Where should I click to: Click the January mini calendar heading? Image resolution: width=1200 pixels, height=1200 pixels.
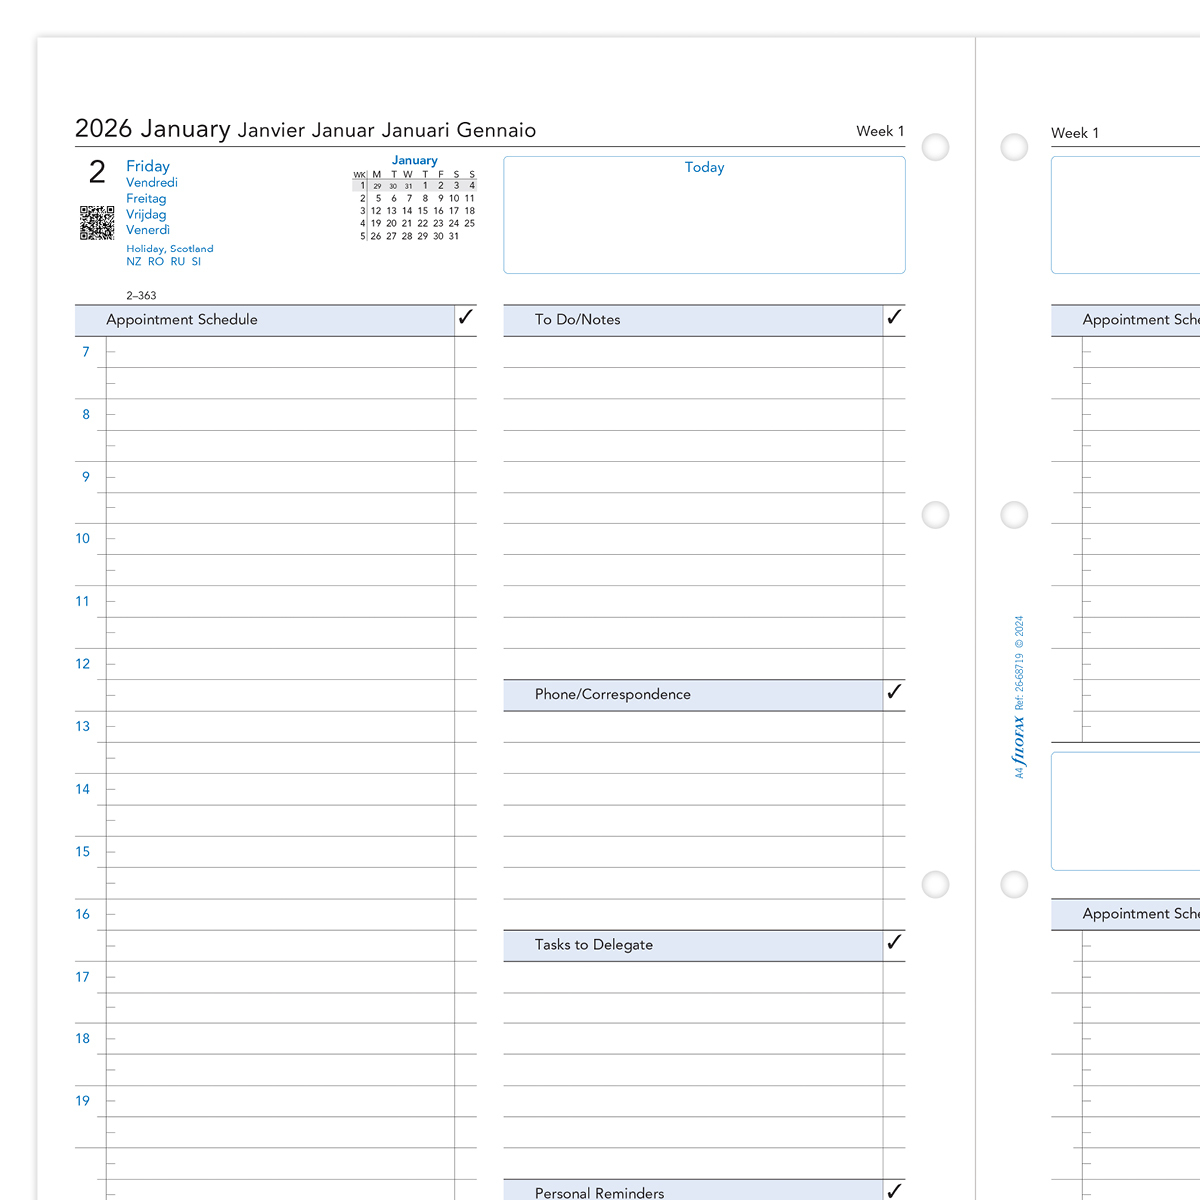pyautogui.click(x=414, y=160)
